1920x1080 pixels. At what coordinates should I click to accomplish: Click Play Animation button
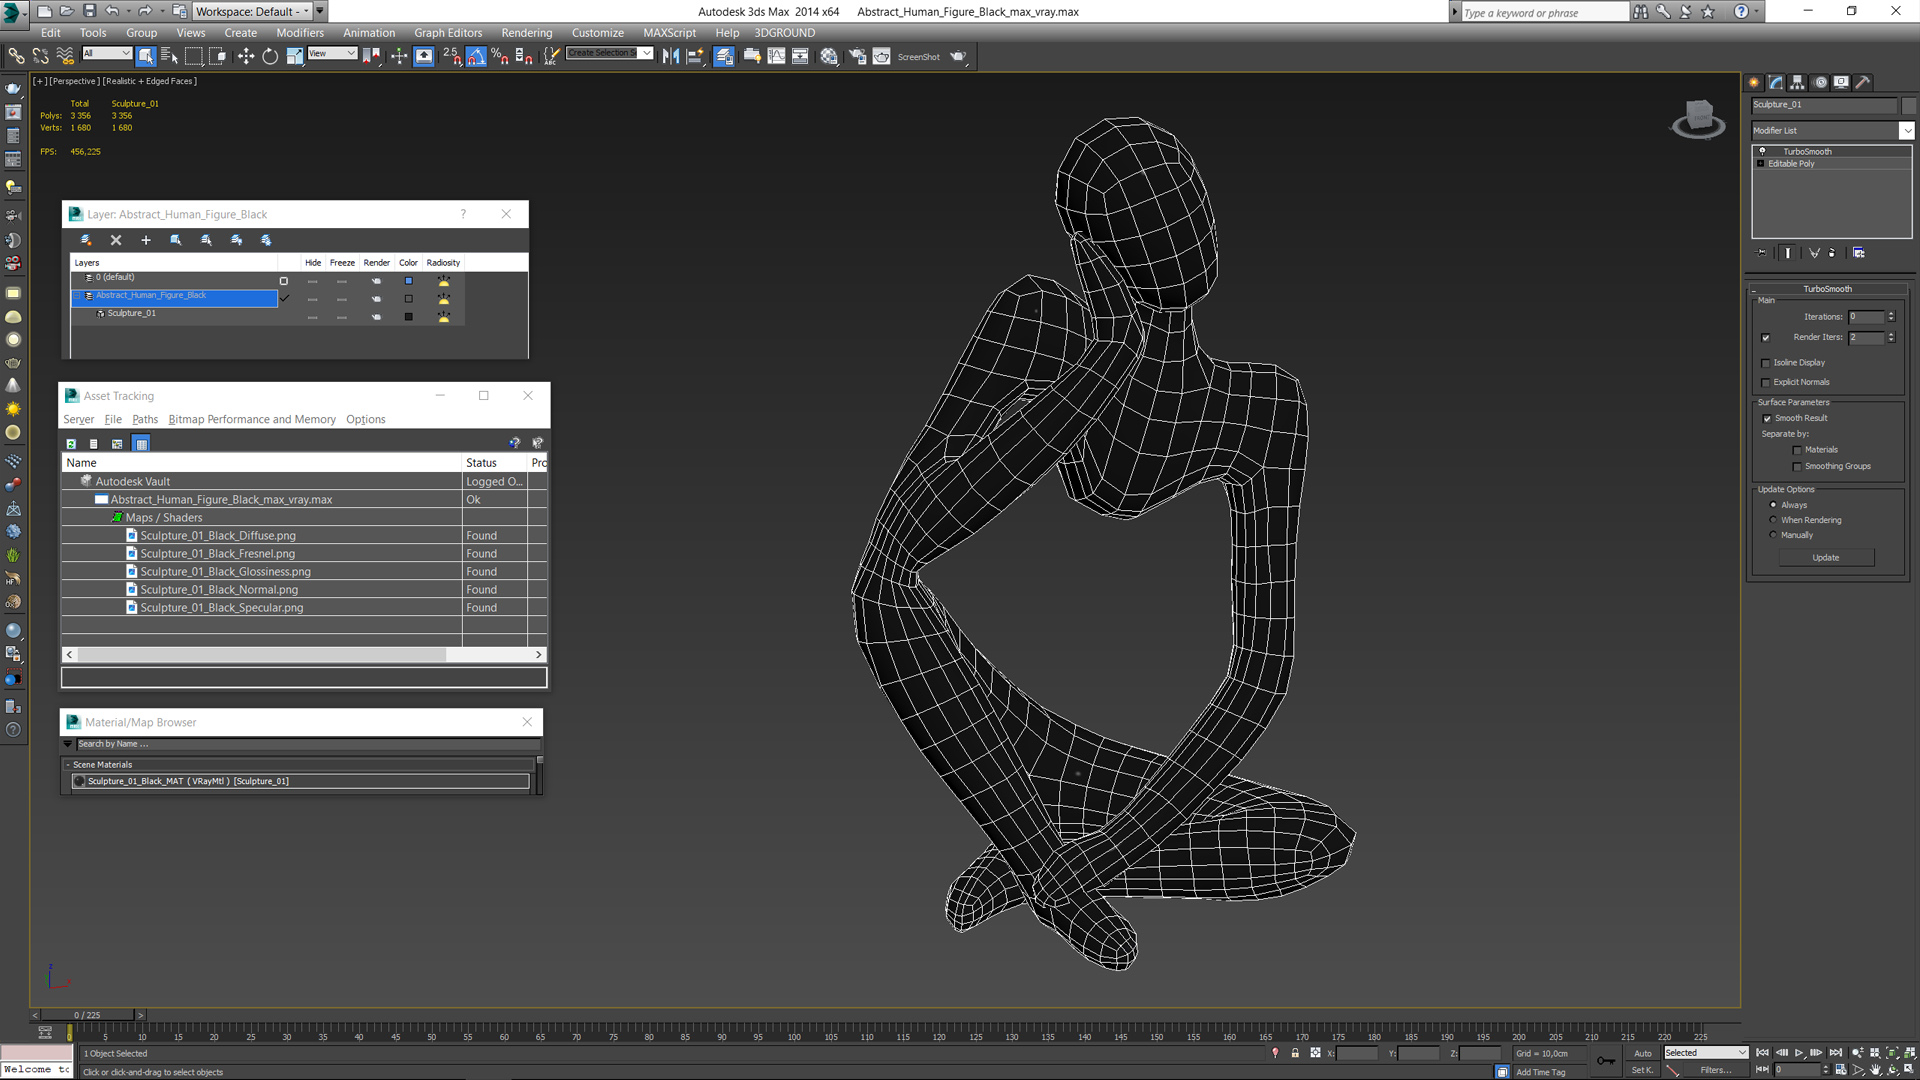[1798, 1053]
